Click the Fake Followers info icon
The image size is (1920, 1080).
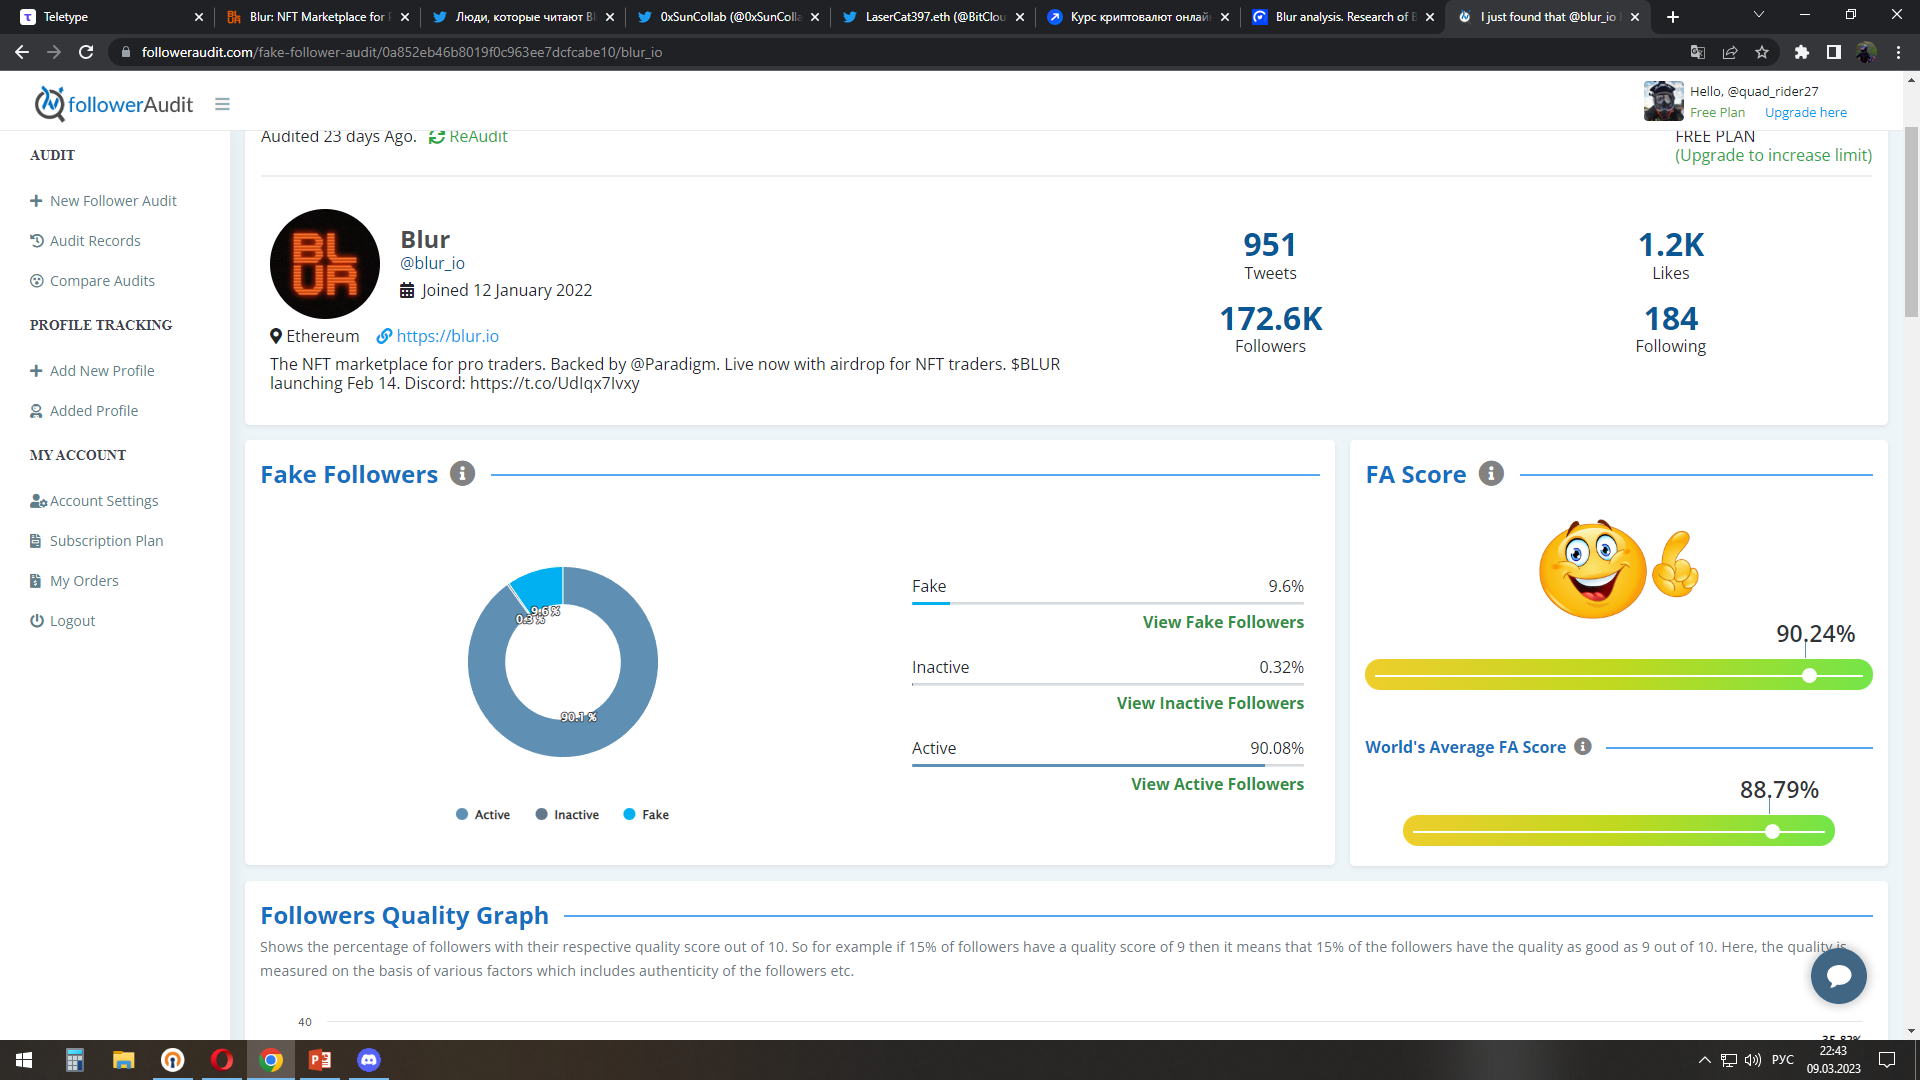tap(462, 474)
